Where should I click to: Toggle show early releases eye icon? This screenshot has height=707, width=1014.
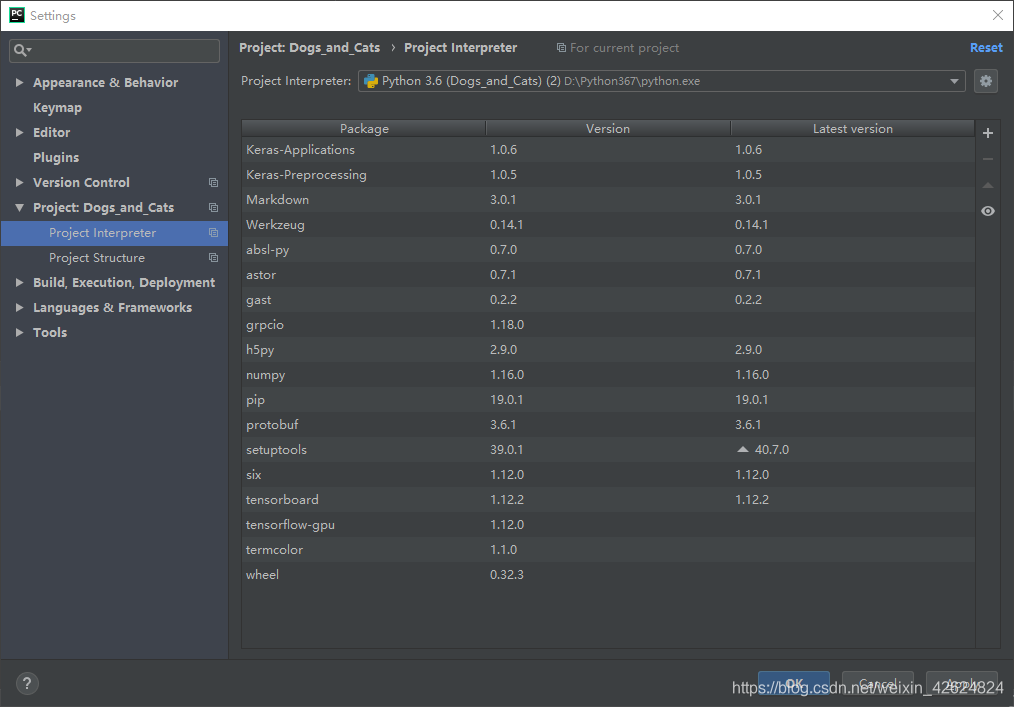point(987,212)
